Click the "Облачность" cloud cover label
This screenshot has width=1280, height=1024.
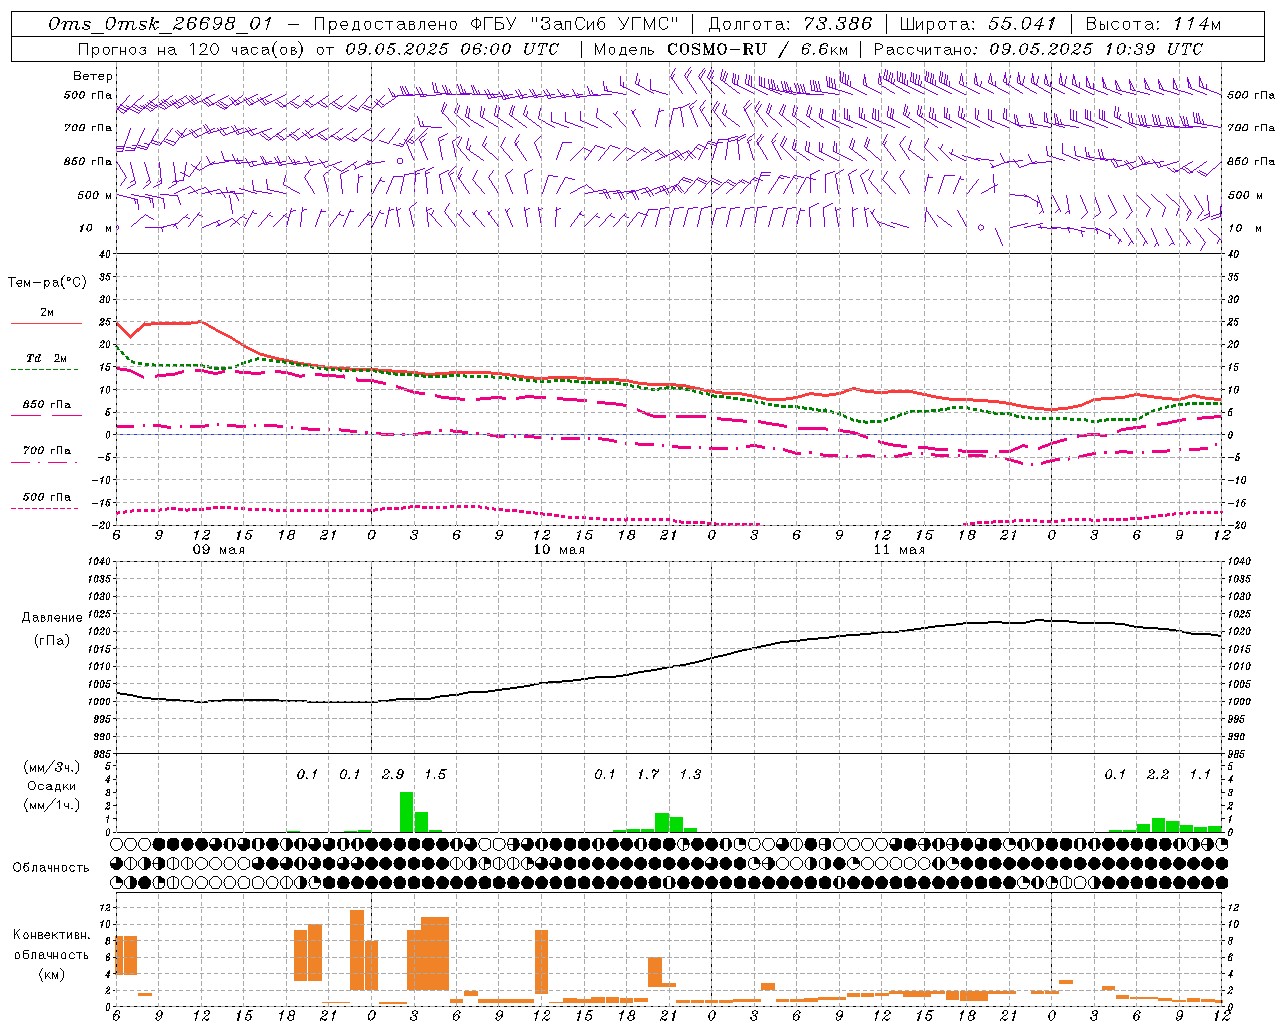[51, 868]
